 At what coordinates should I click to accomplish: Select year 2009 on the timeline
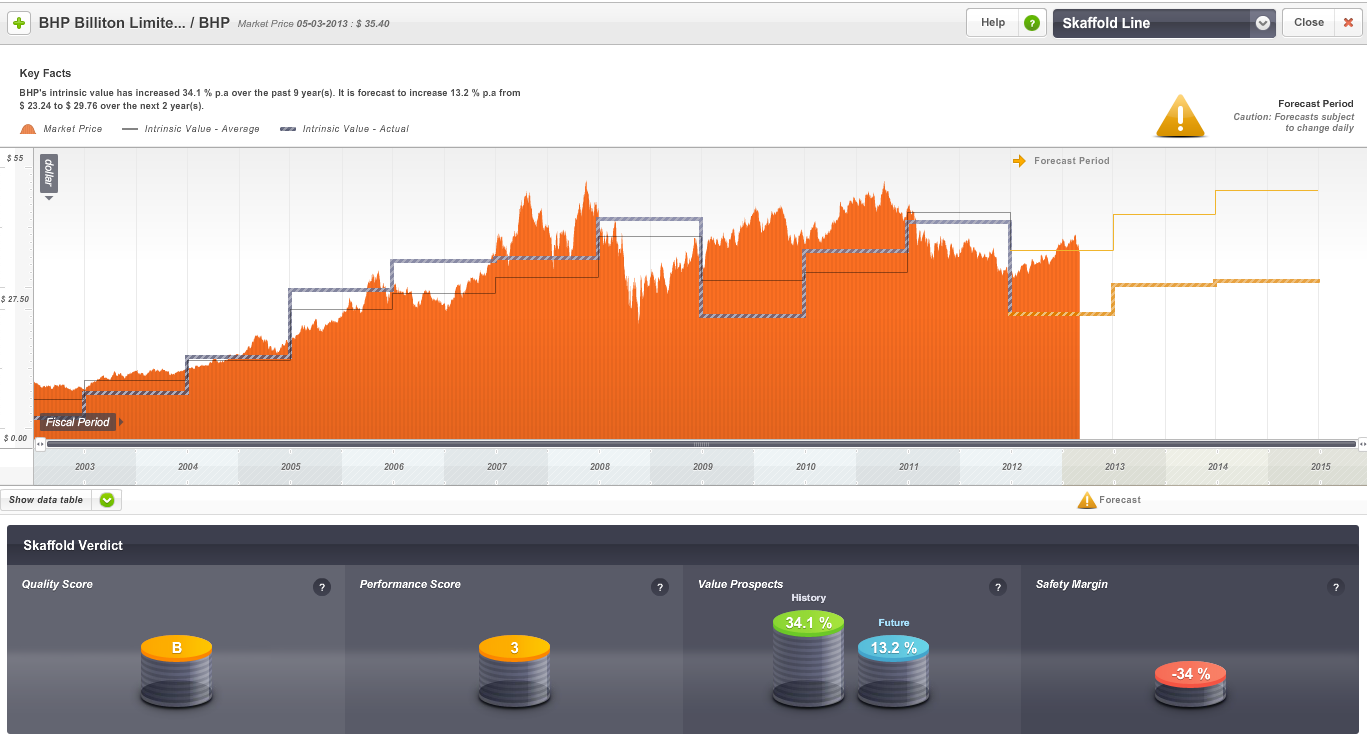[703, 467]
